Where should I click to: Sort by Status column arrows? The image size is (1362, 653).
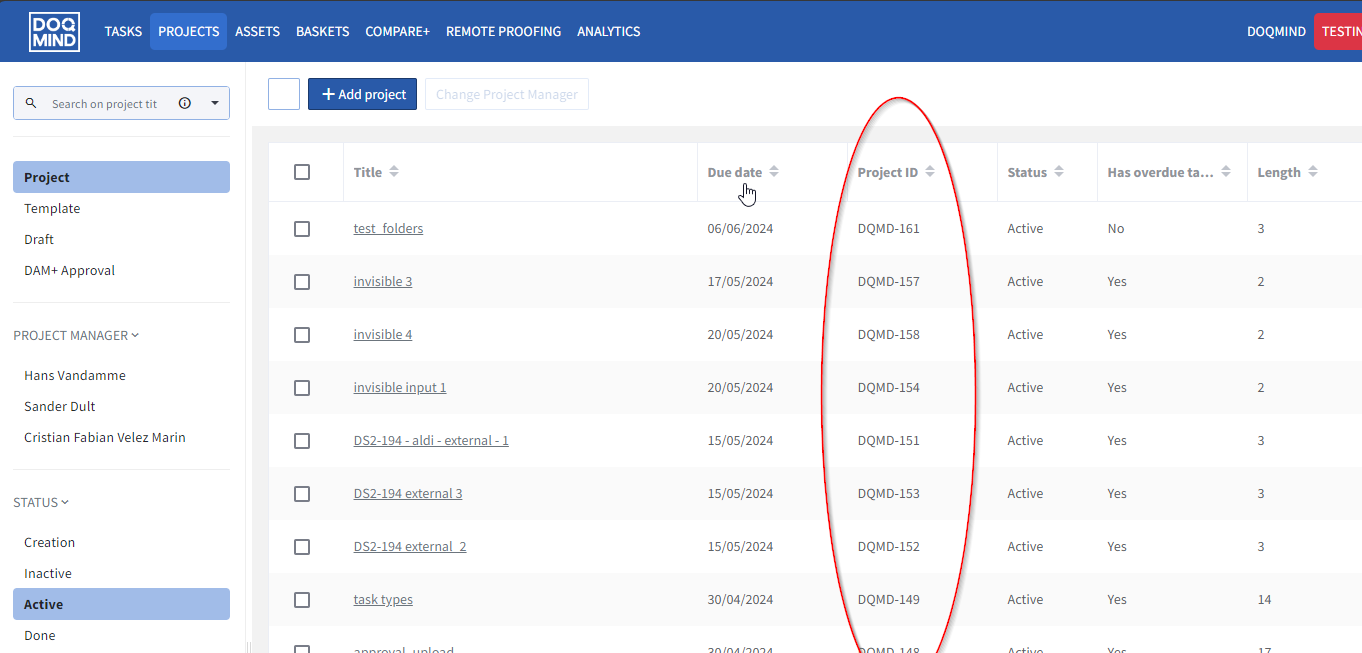(x=1059, y=172)
